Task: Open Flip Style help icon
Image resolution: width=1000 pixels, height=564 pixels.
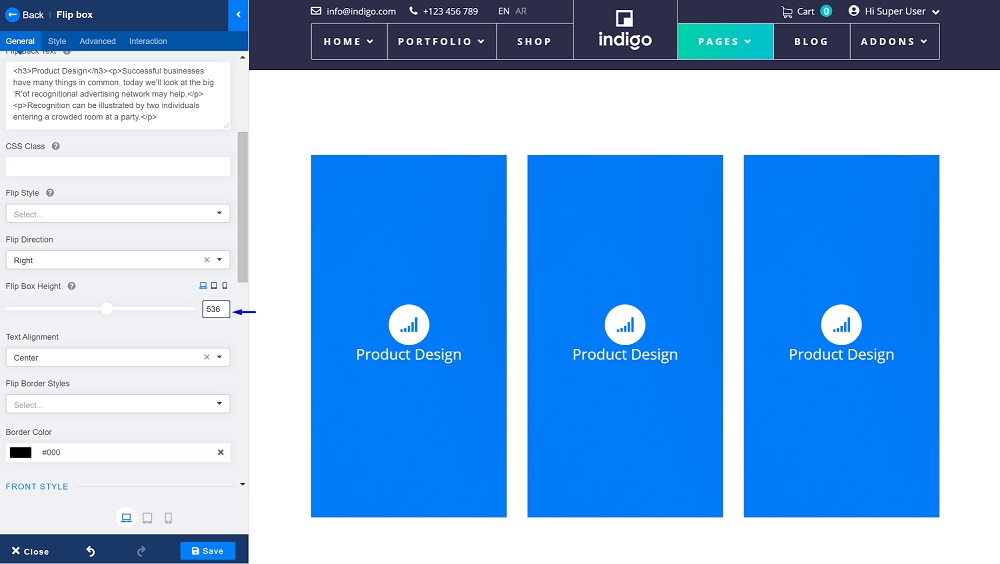Action: [x=50, y=193]
